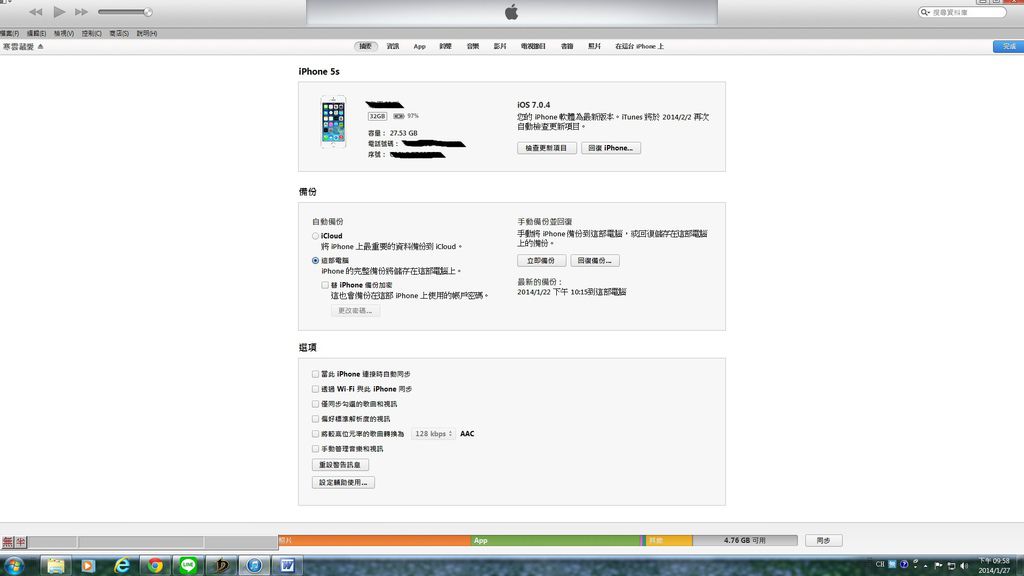This screenshot has height=576, width=1024.
Task: Select the 這部電腦 backup radio button
Action: [315, 261]
